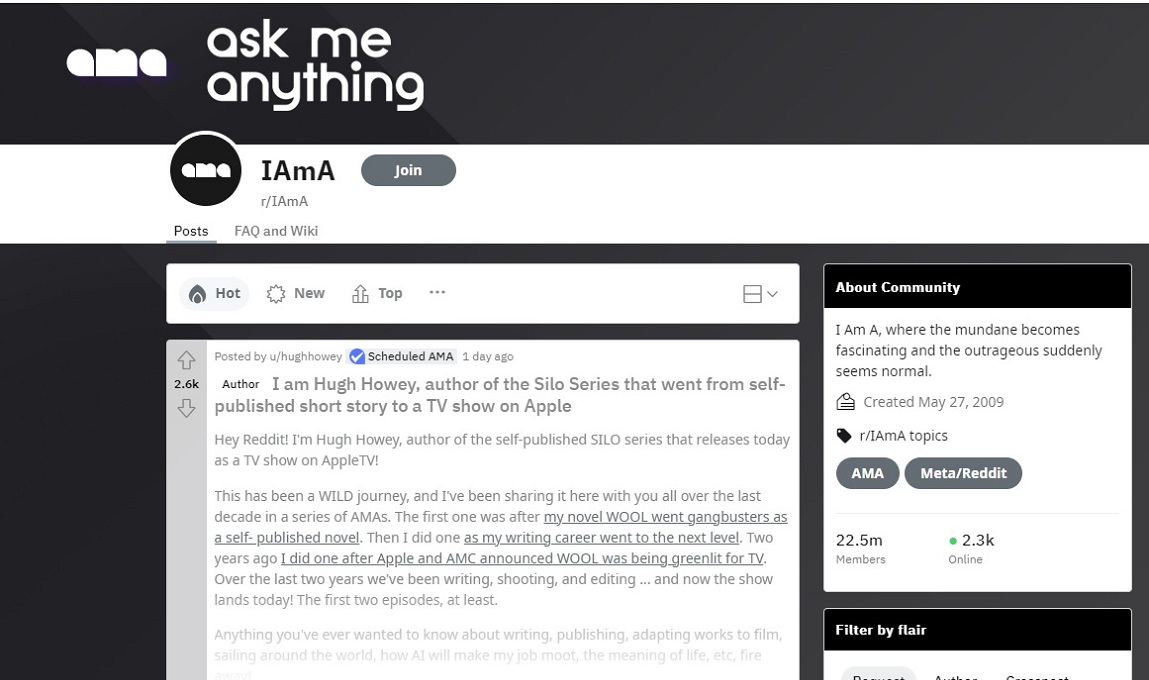Image resolution: width=1149 pixels, height=680 pixels.
Task: Toggle the Meta/Reddit flair filter
Action: click(963, 473)
